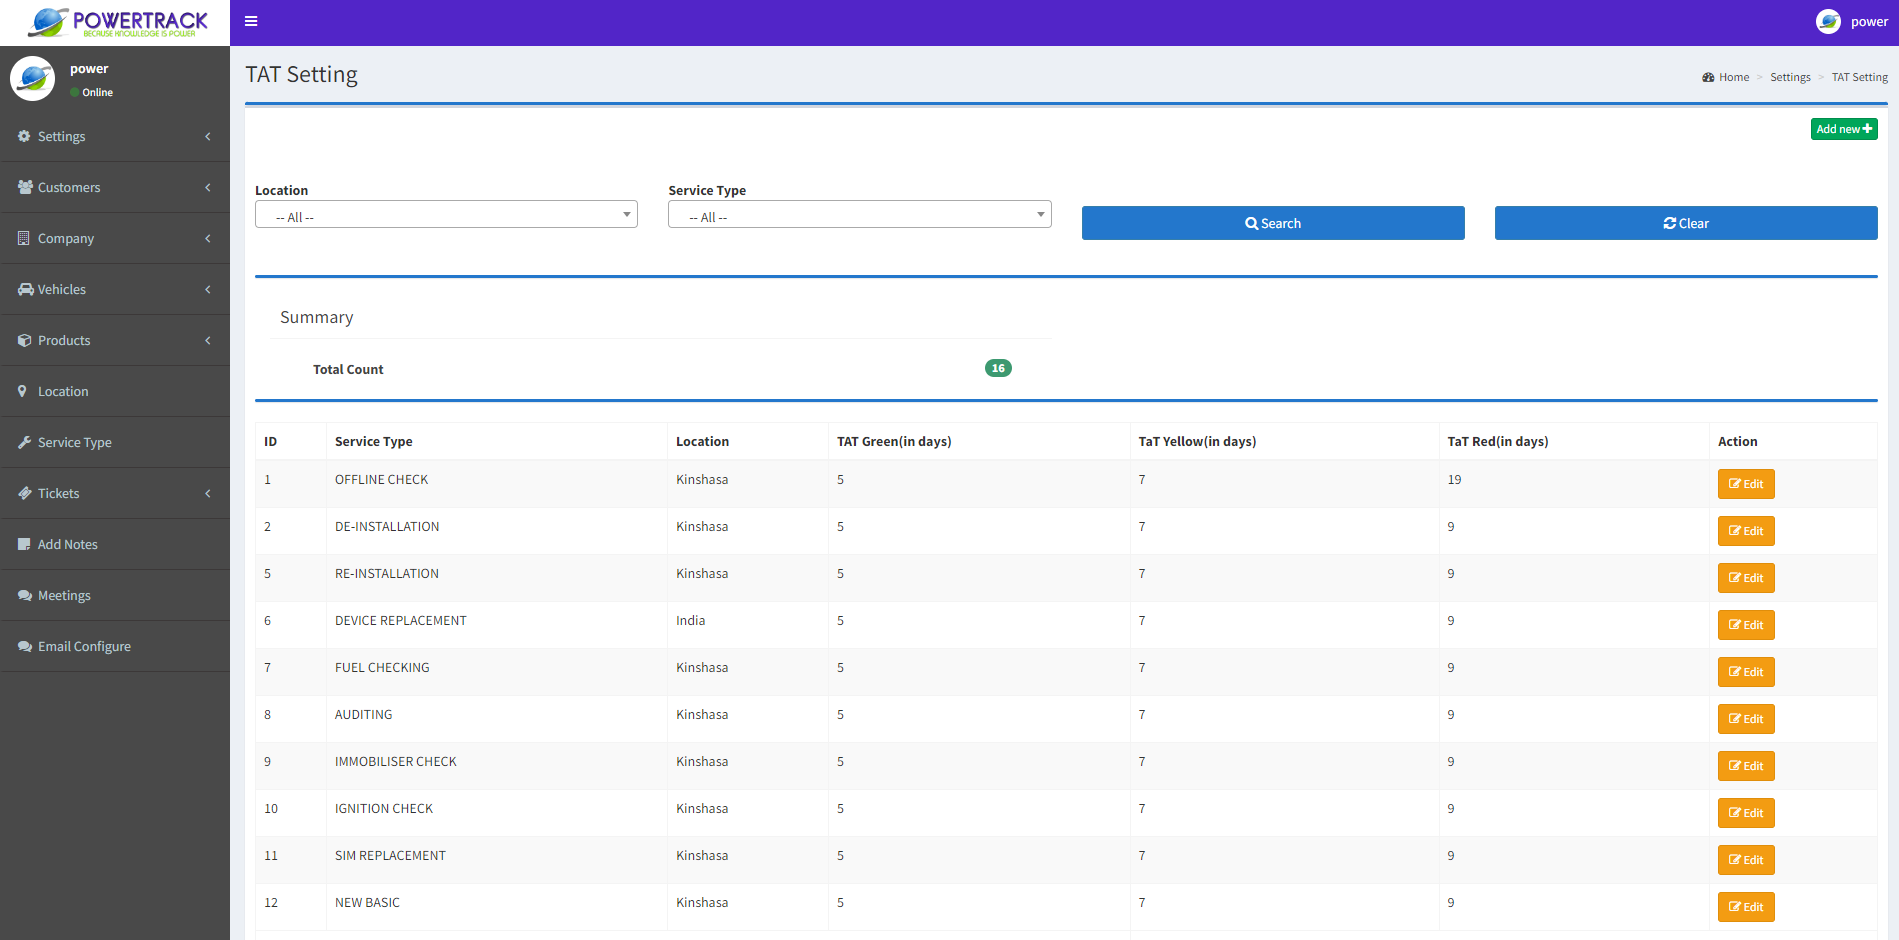
Task: Open the Location filter dropdown
Action: click(446, 215)
